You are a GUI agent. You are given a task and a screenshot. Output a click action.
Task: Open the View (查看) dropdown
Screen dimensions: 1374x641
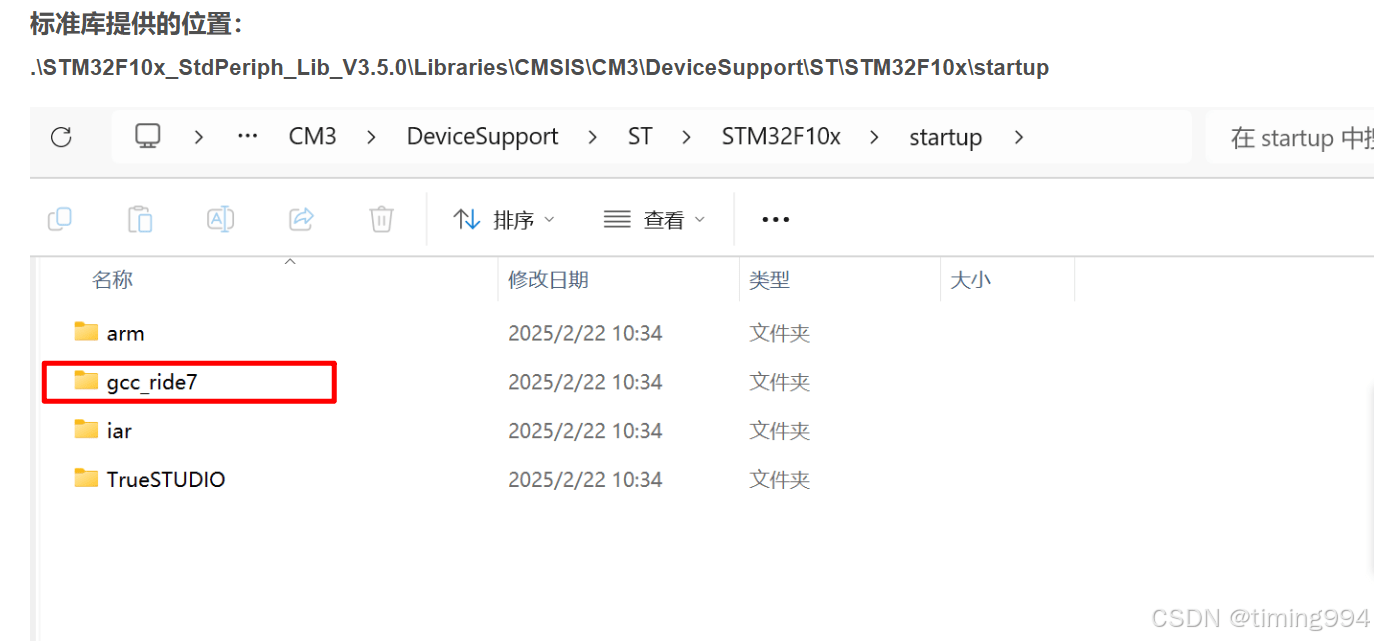click(655, 220)
